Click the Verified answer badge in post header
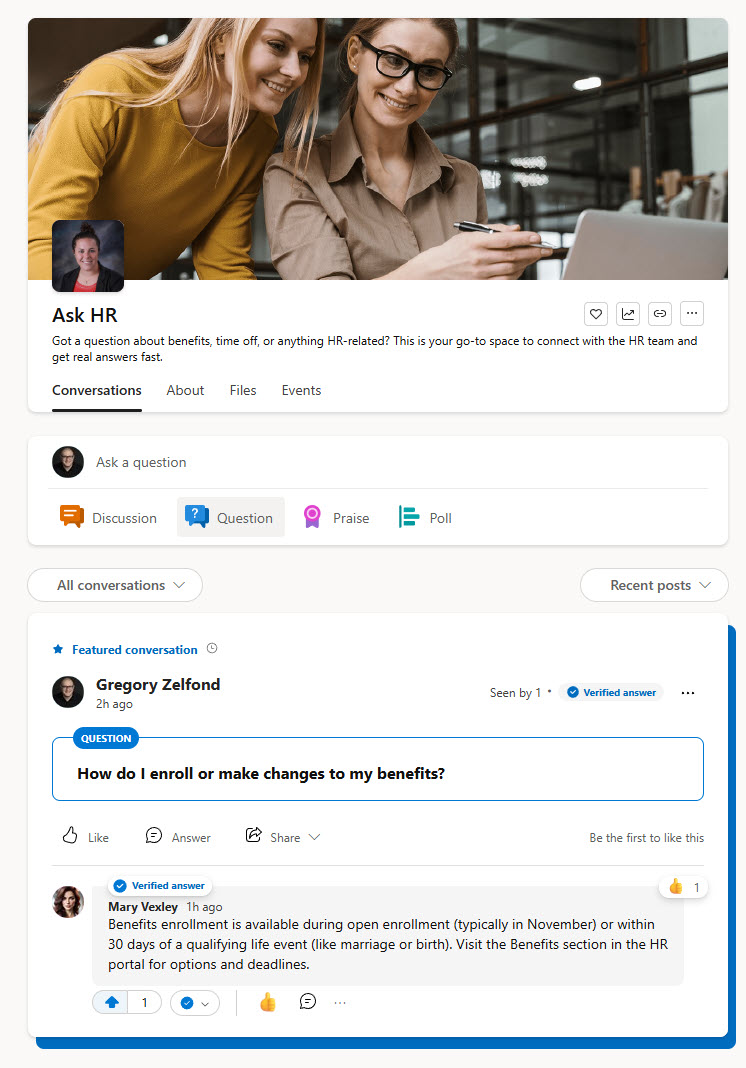 pos(611,693)
